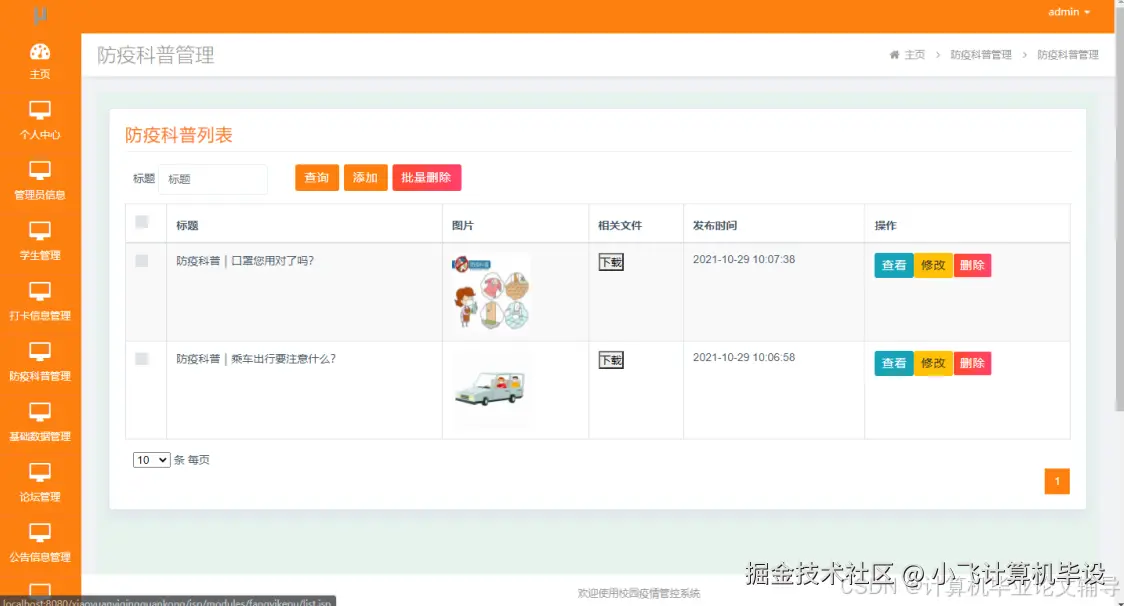Click the 防疫科普管理 page title at top

(x=156, y=55)
